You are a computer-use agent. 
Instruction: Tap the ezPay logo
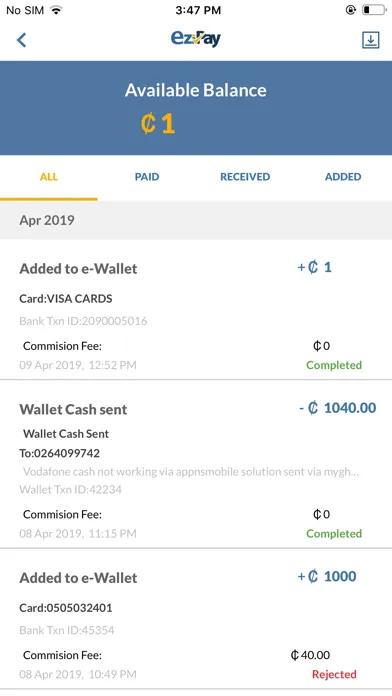click(196, 39)
